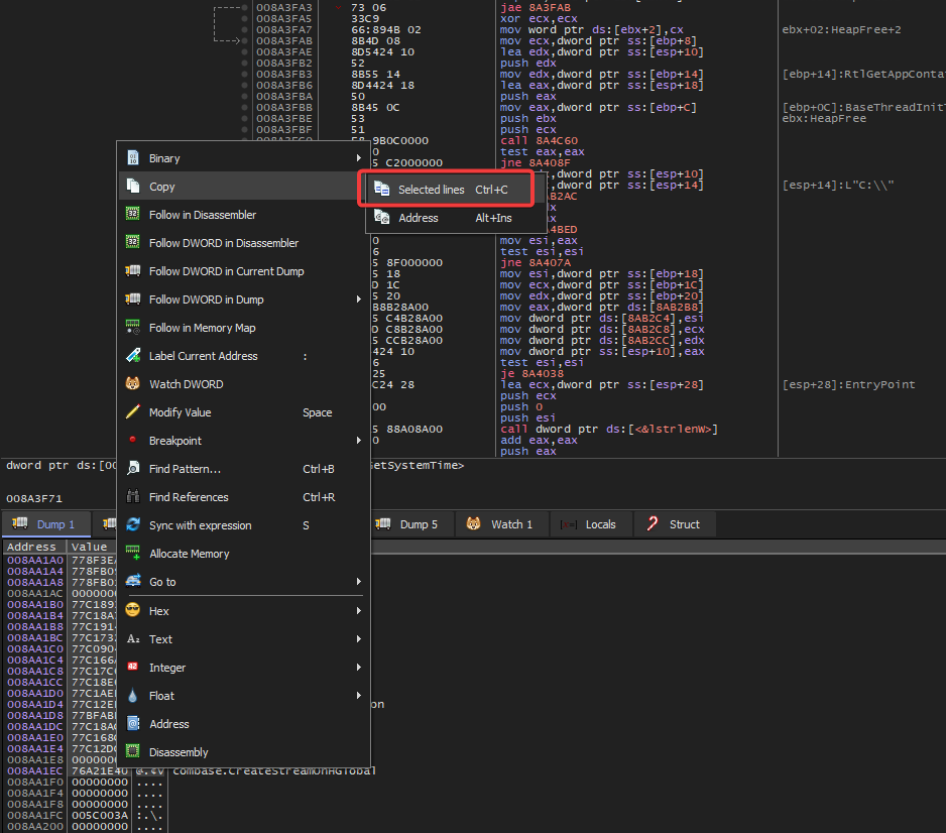Click the Disassembly icon at the menu bottom
Viewport: 946px width, 833px height.
131,752
